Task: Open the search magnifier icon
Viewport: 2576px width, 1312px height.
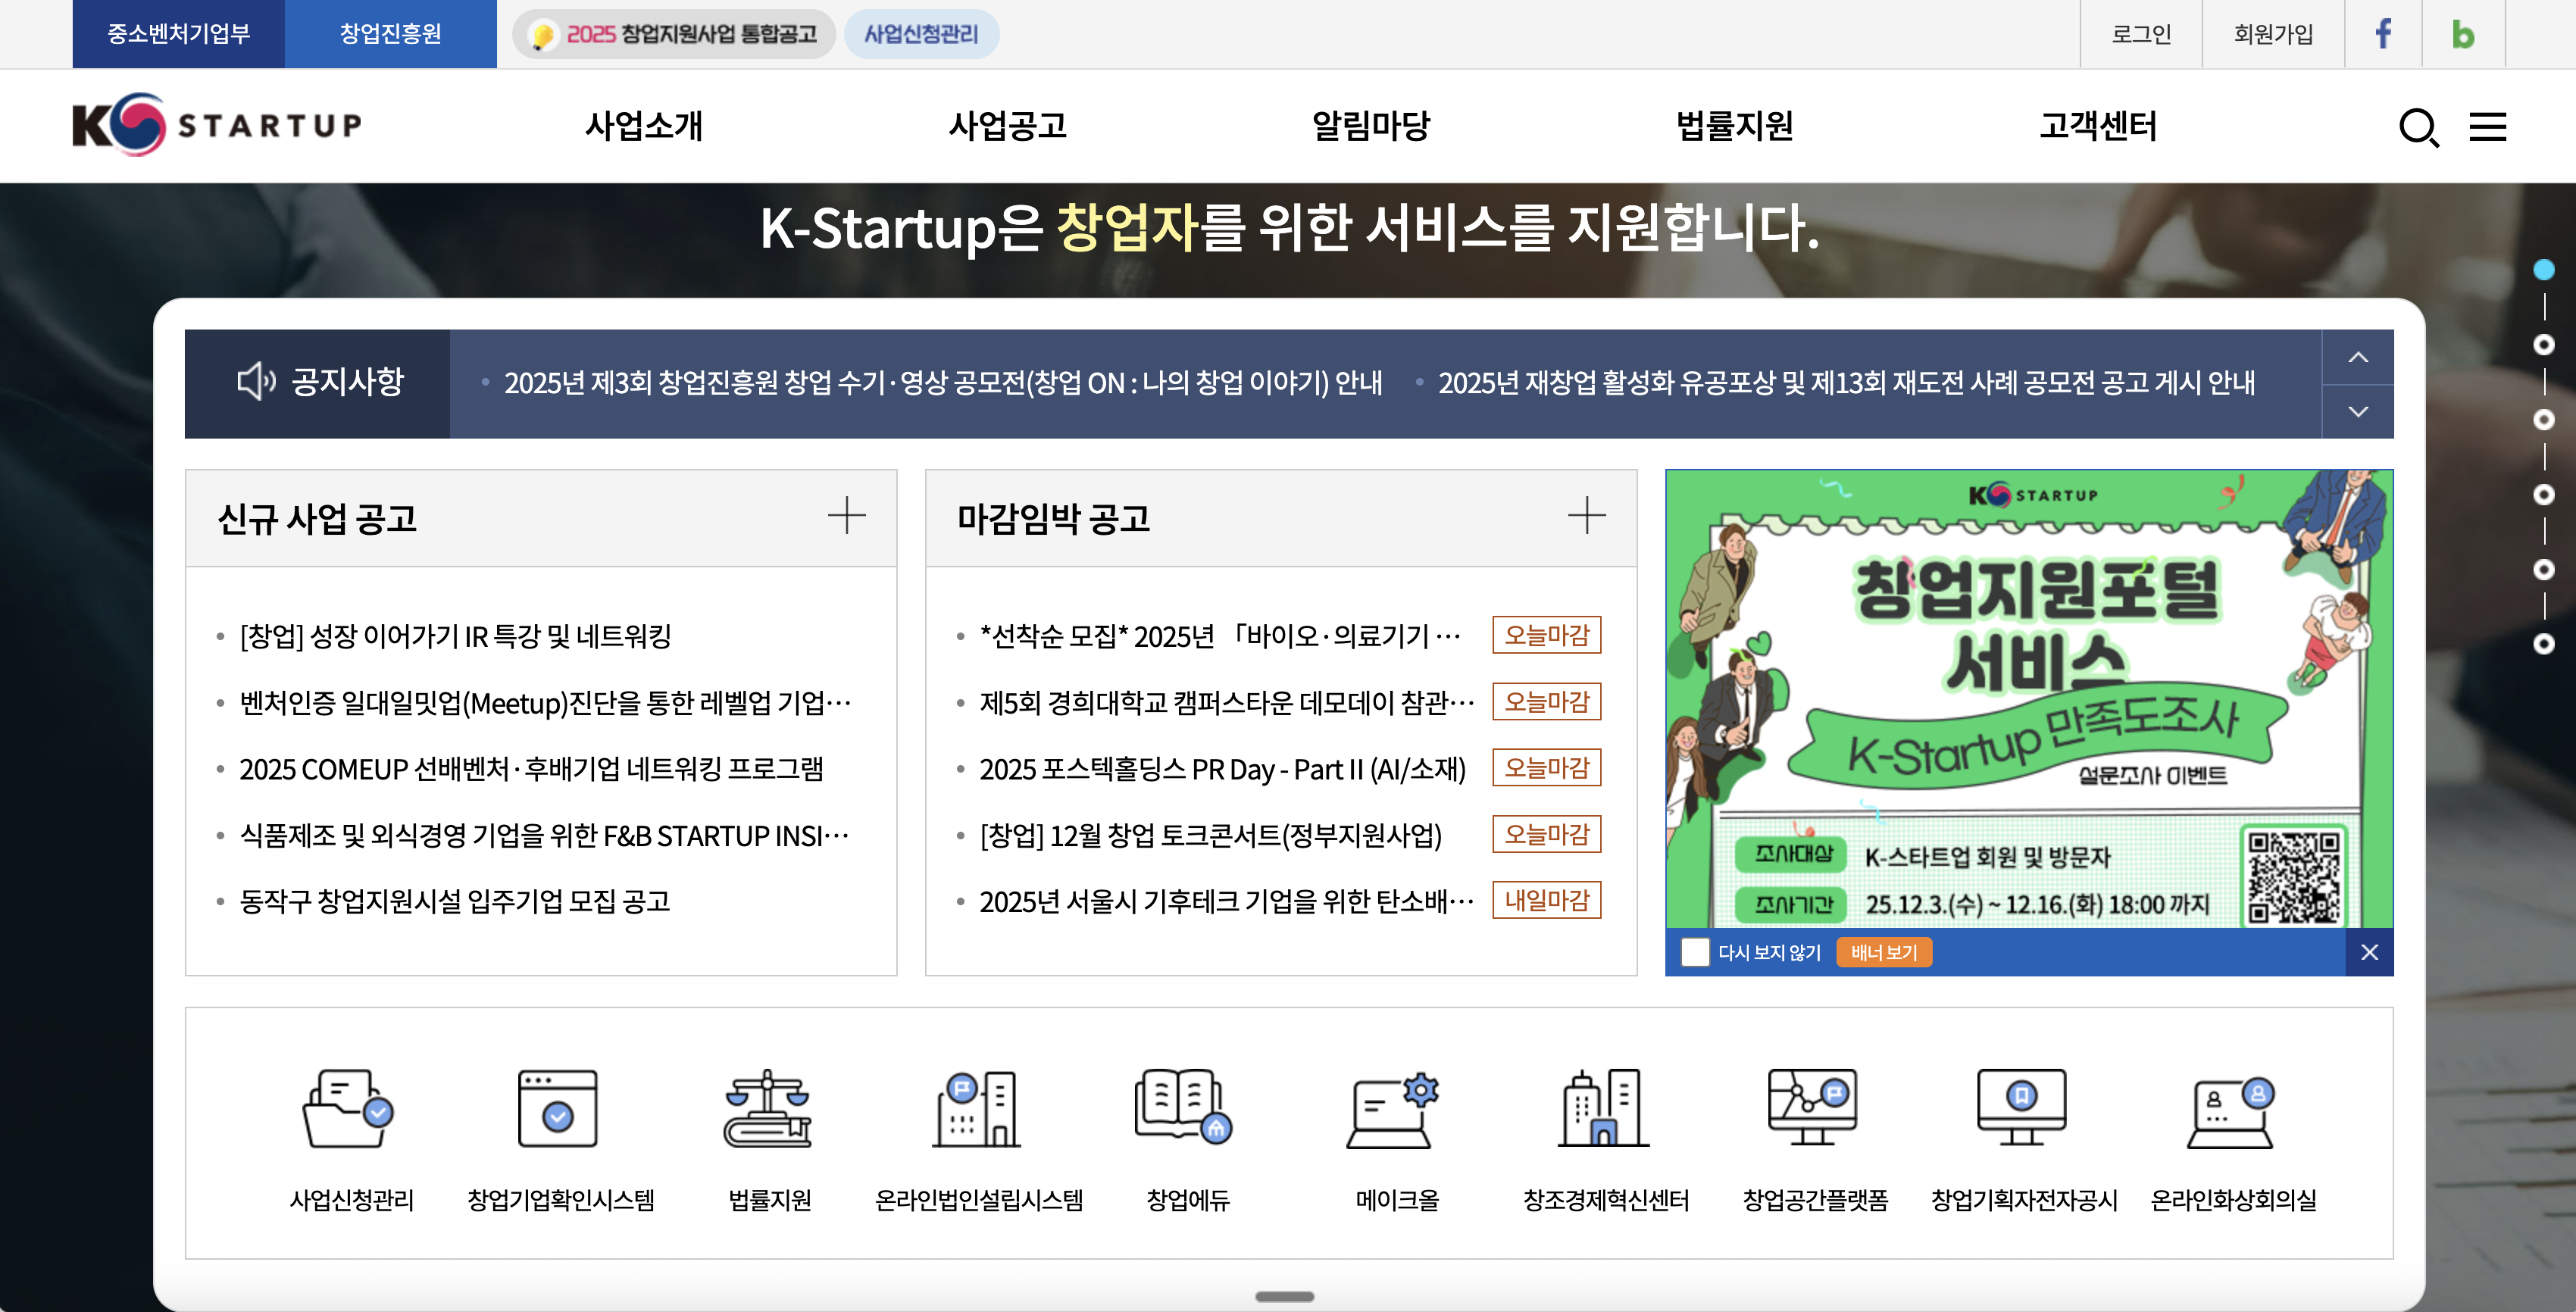Action: click(2418, 127)
